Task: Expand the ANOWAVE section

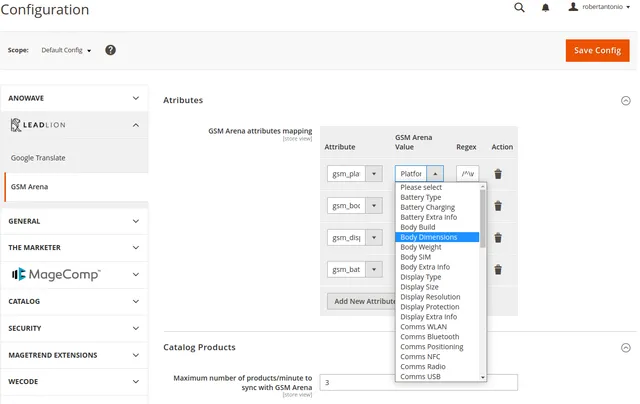Action: (74, 98)
